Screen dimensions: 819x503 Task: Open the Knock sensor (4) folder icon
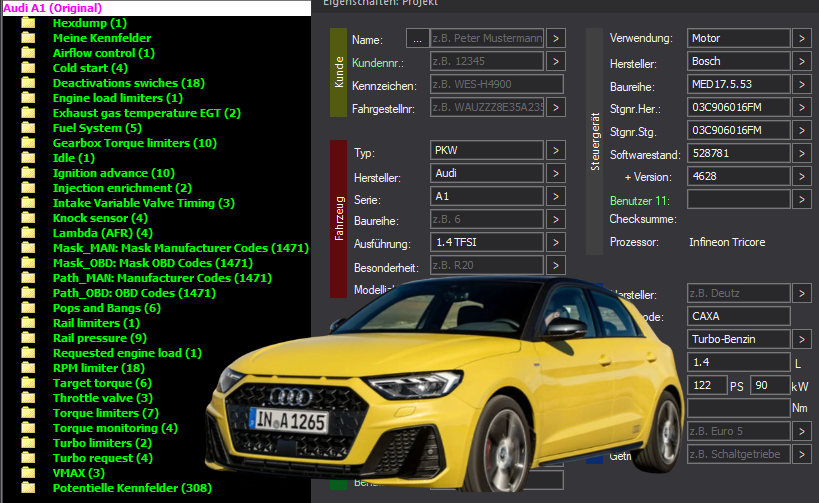coord(28,218)
